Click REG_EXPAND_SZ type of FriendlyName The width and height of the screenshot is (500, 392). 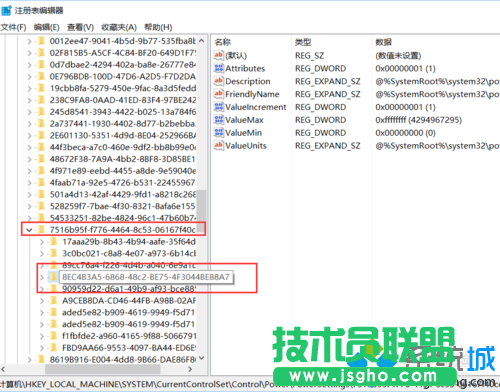tap(328, 94)
